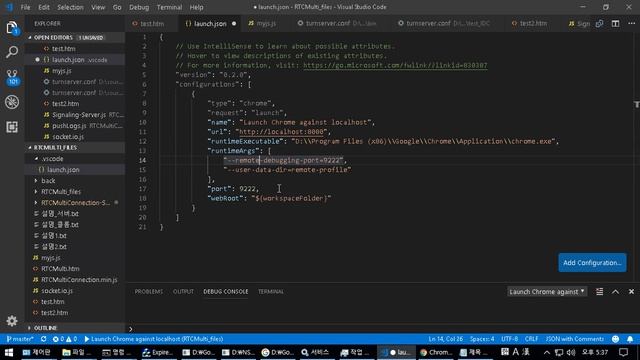
Task: Open the Windows action center icon
Action: [623, 352]
